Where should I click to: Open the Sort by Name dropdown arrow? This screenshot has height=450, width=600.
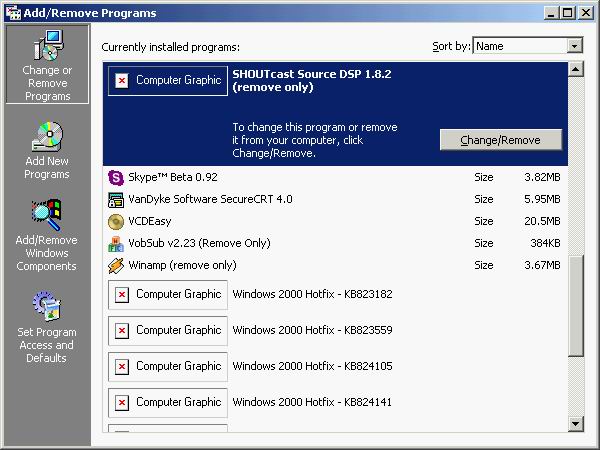click(x=574, y=46)
